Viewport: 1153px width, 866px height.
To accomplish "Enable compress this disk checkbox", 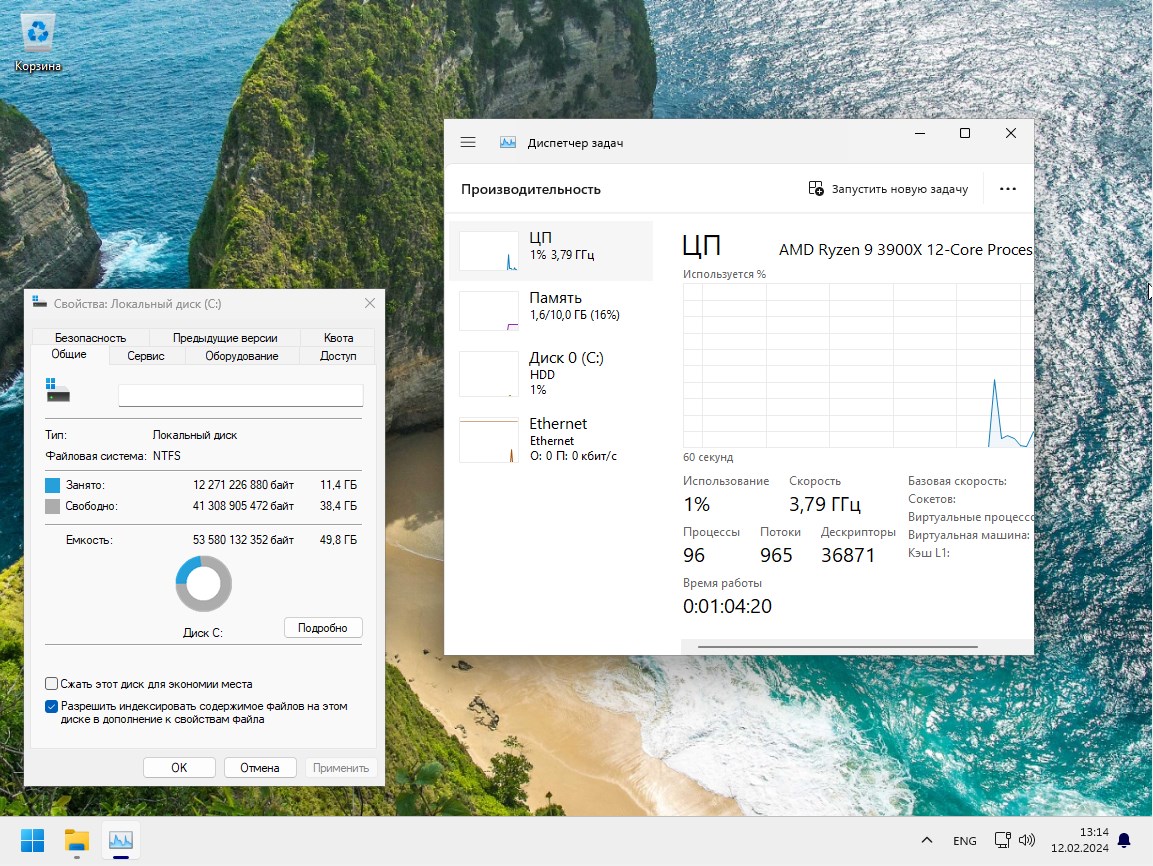I will [51, 684].
